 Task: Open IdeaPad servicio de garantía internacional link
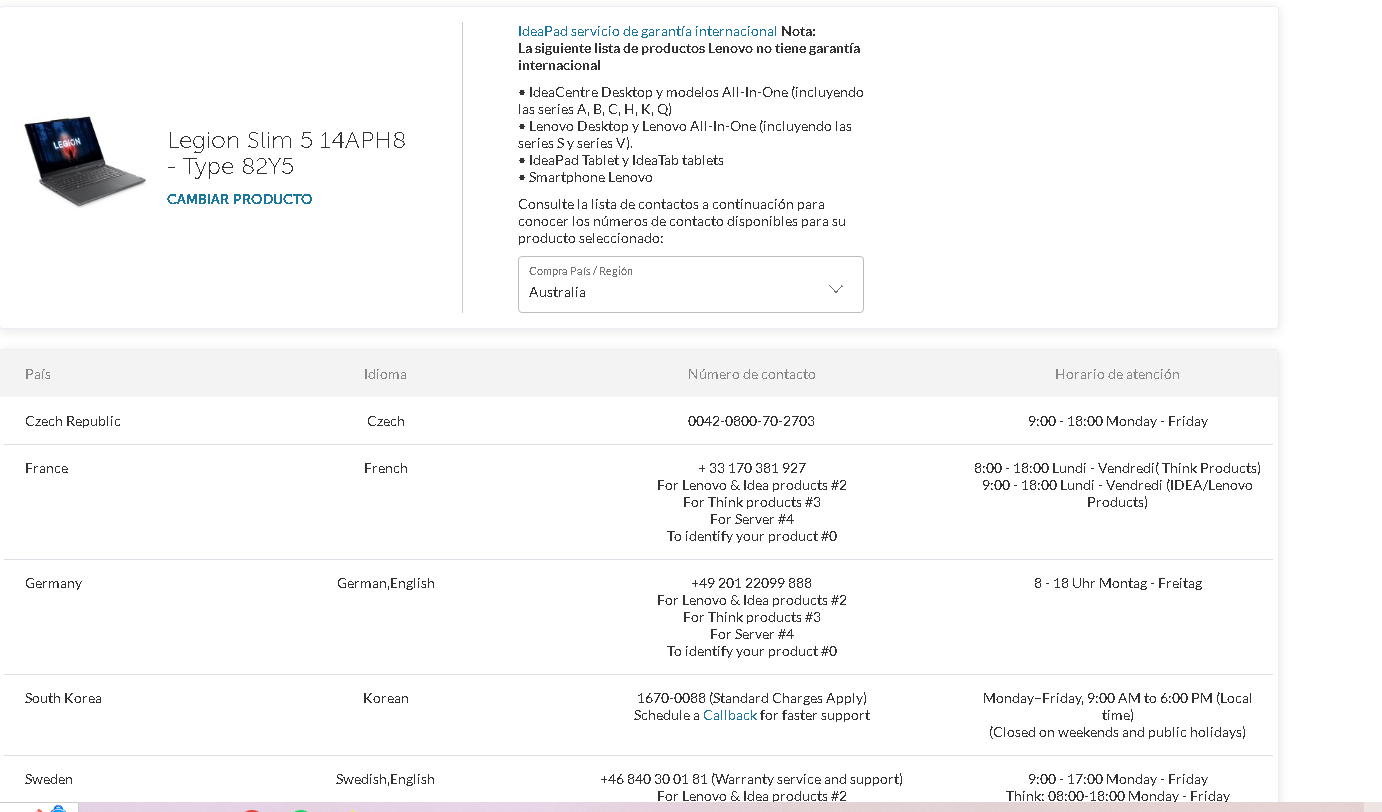(647, 31)
